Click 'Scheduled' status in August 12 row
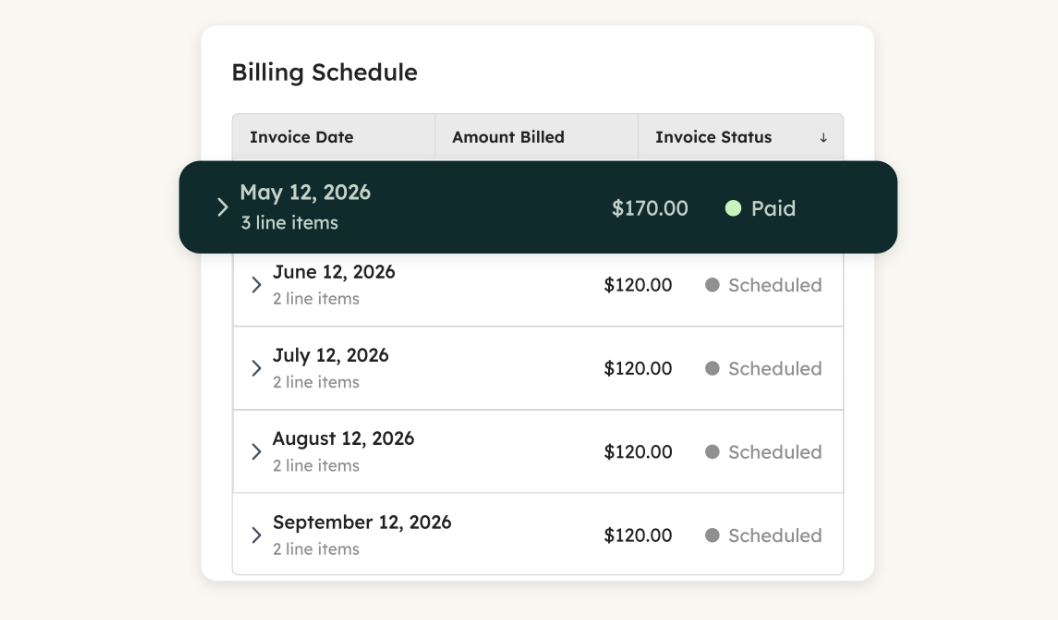Viewport: 1058px width, 620px height. coord(775,451)
